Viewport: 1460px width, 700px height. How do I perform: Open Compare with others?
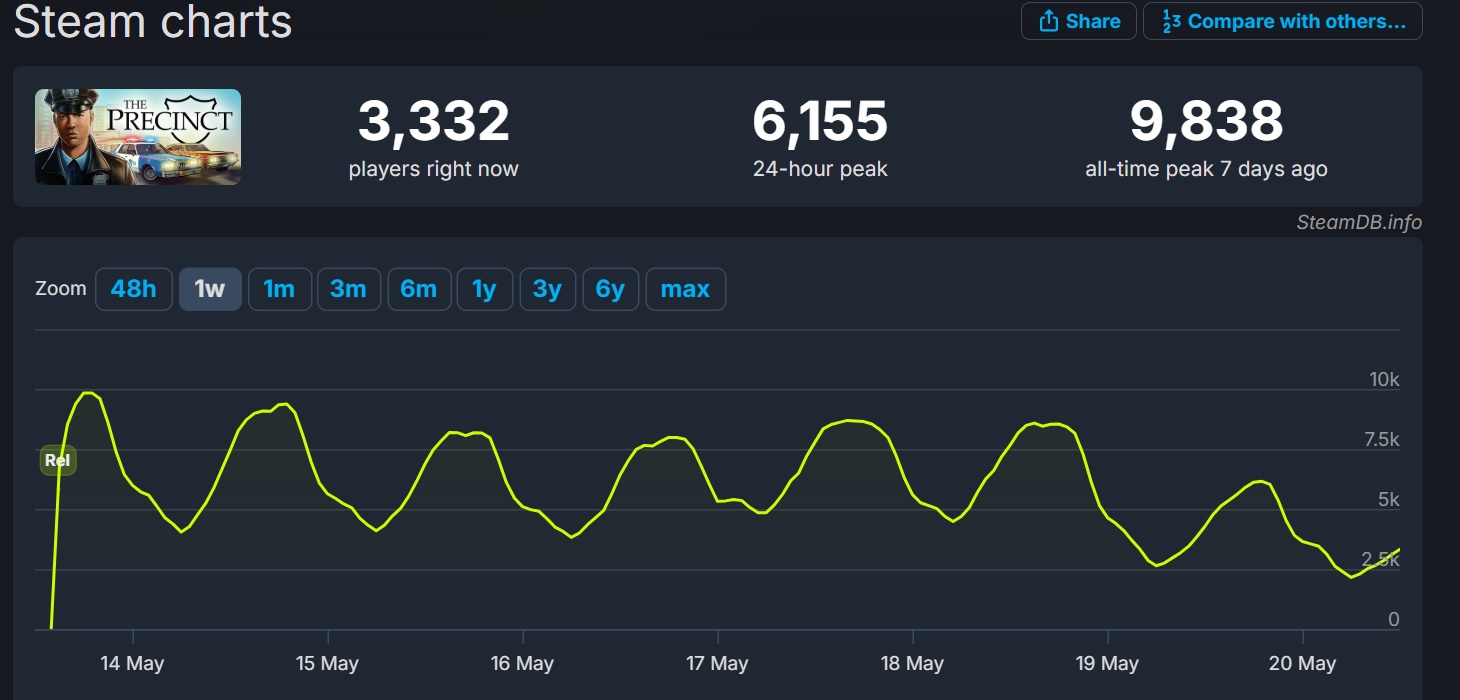[1283, 21]
